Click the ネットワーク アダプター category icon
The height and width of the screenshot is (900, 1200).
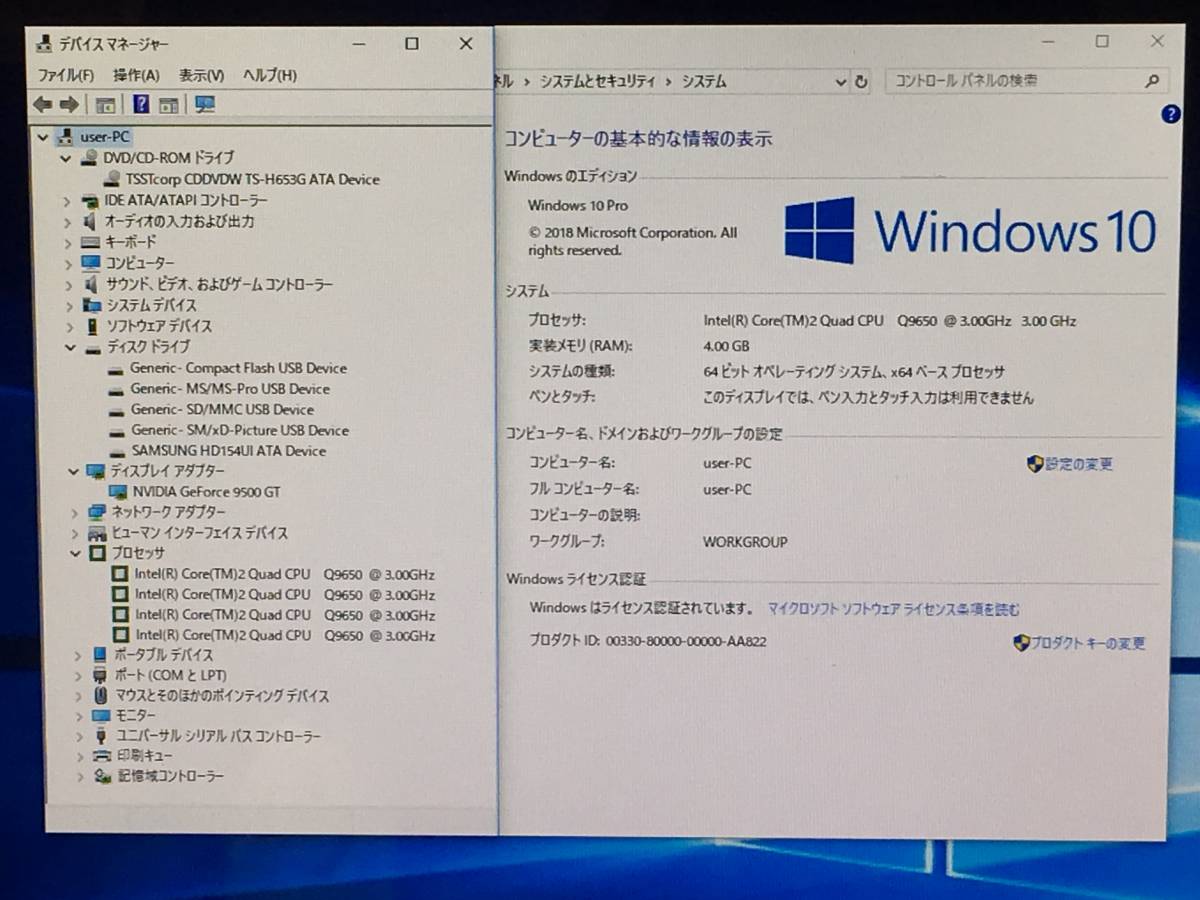click(96, 512)
